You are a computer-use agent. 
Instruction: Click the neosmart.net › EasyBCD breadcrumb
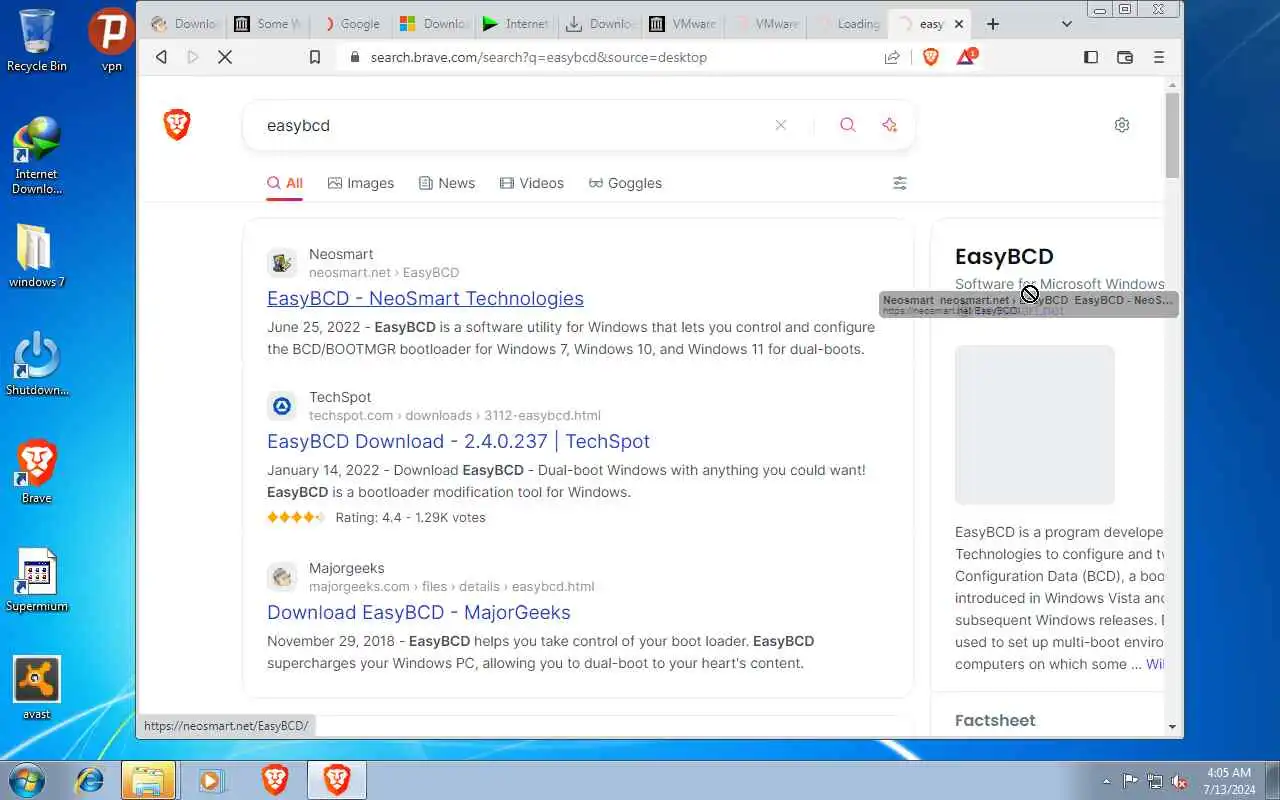(x=384, y=272)
